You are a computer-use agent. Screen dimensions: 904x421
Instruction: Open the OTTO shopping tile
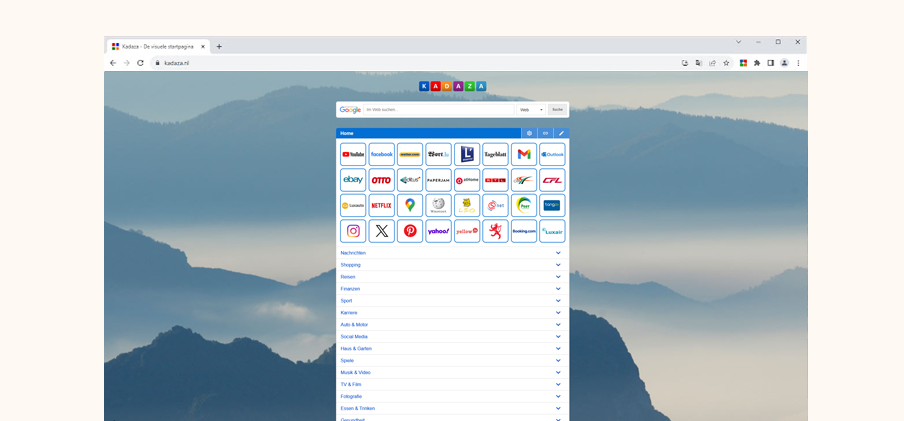[x=382, y=180]
